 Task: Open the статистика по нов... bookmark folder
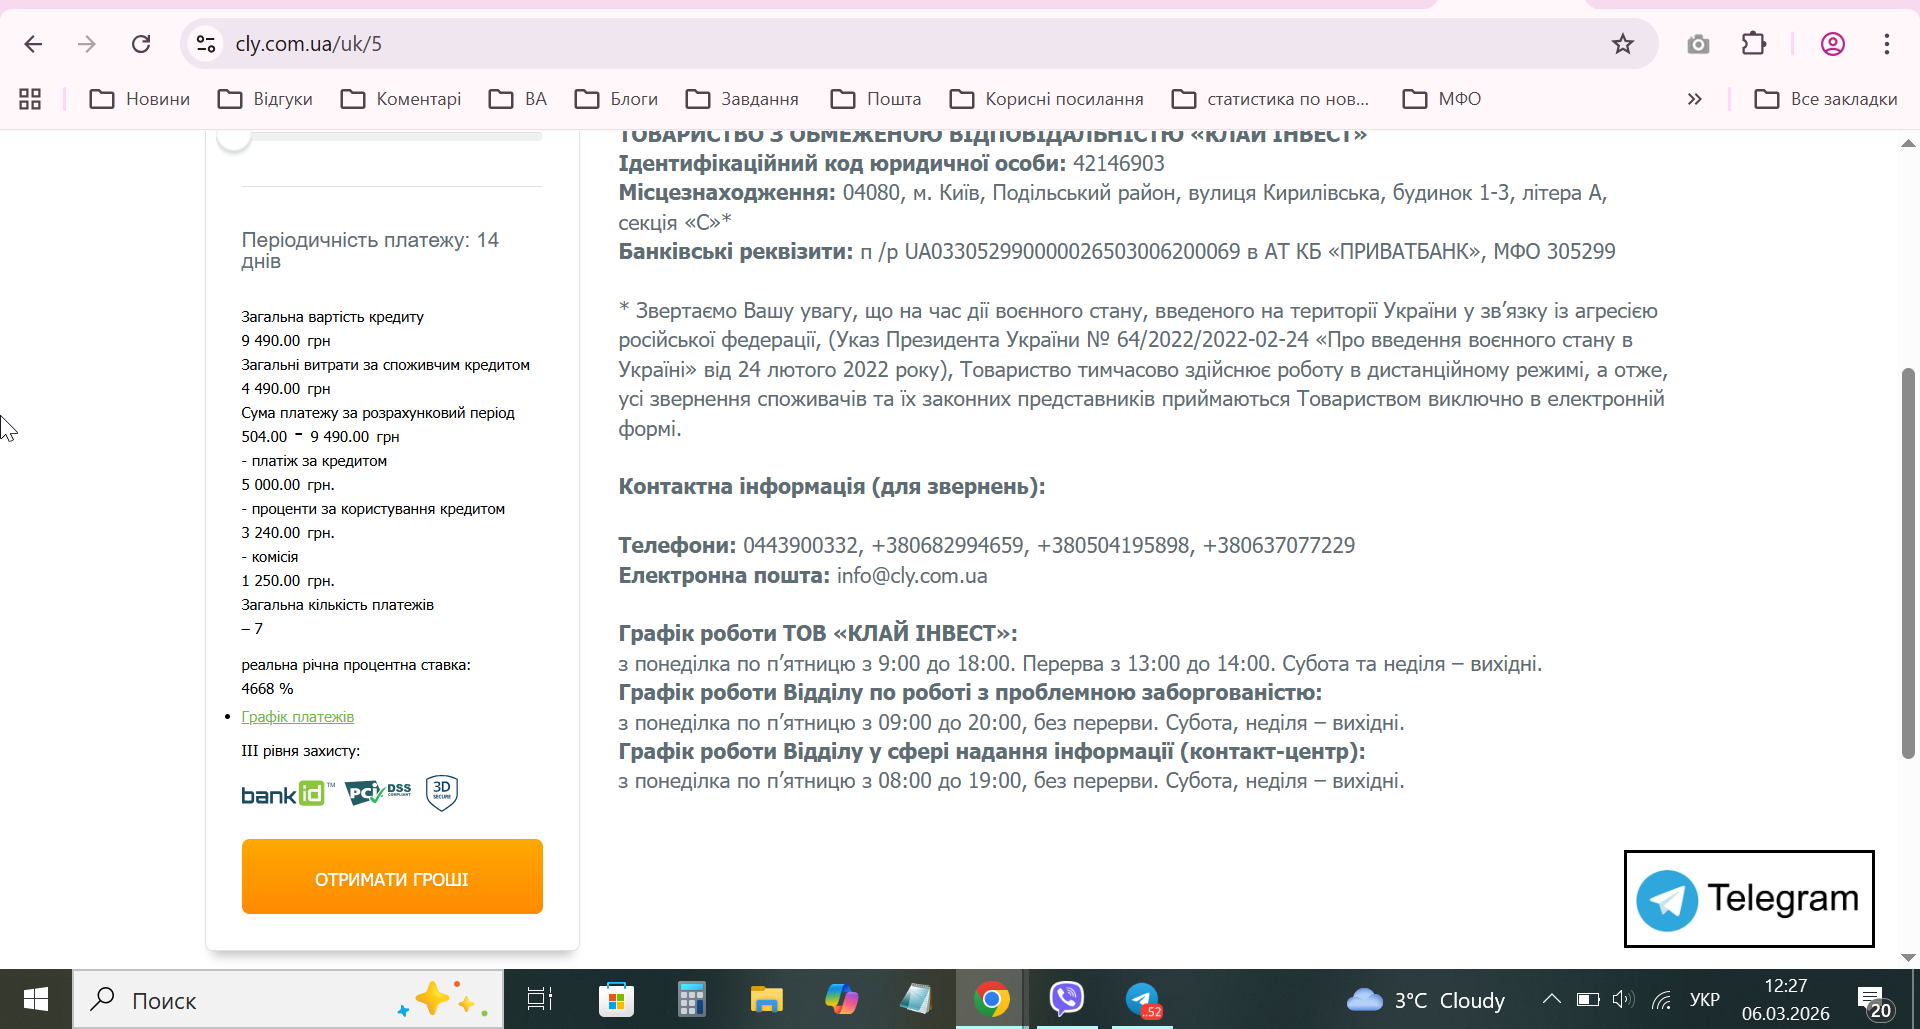point(1271,99)
